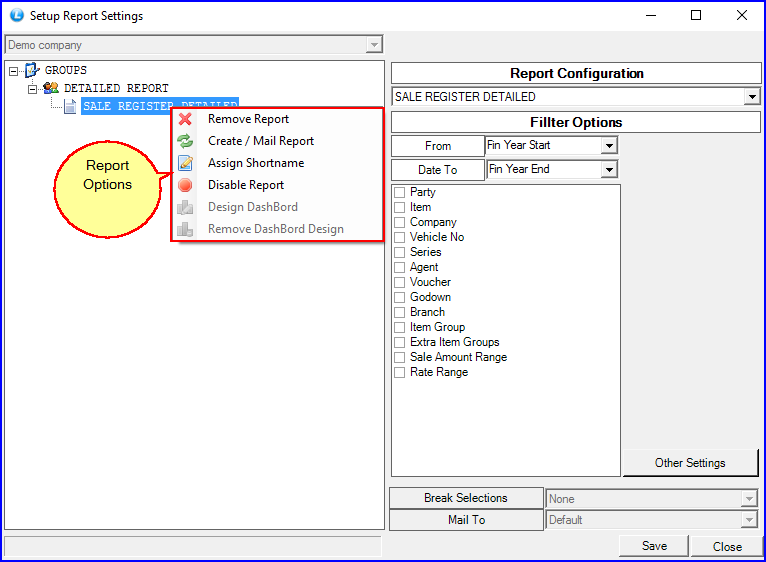Select Create / Mail Report menu entry
The width and height of the screenshot is (766, 562).
(277, 141)
